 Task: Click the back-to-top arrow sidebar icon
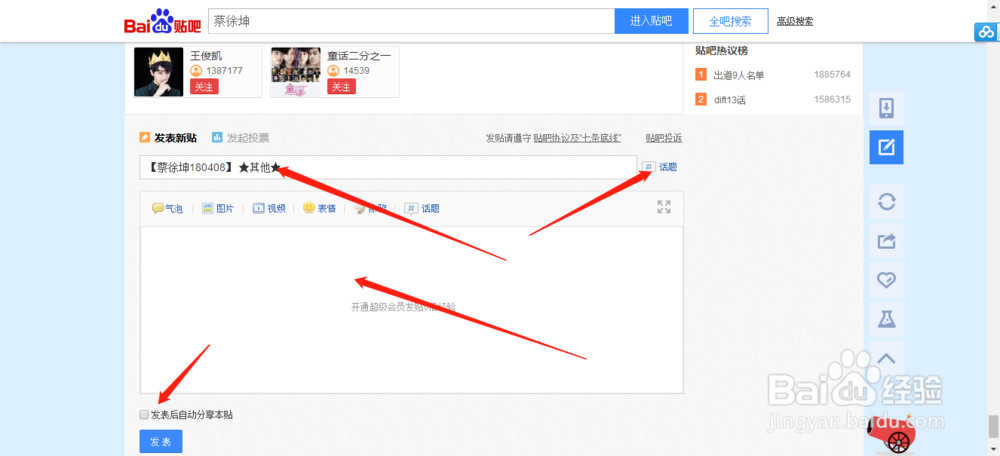coord(886,358)
